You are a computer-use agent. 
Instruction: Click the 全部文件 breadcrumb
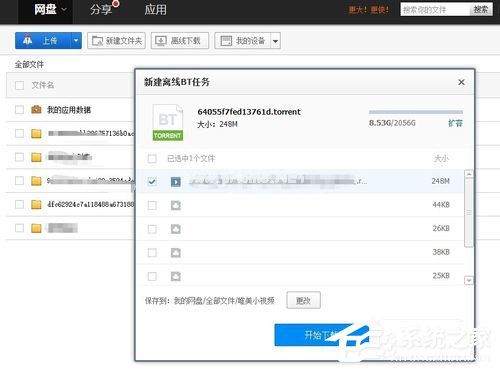(29, 64)
